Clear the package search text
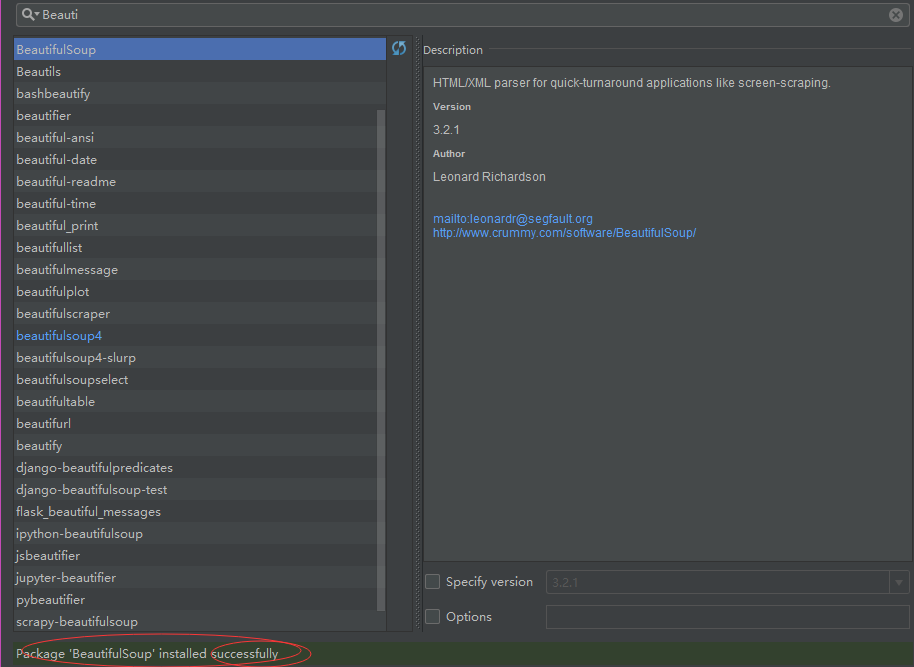The width and height of the screenshot is (914, 667). coord(896,15)
